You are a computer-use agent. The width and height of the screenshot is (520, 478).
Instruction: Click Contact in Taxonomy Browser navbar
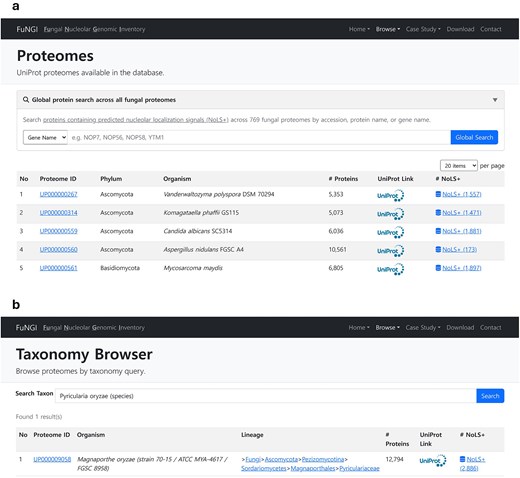(x=490, y=327)
